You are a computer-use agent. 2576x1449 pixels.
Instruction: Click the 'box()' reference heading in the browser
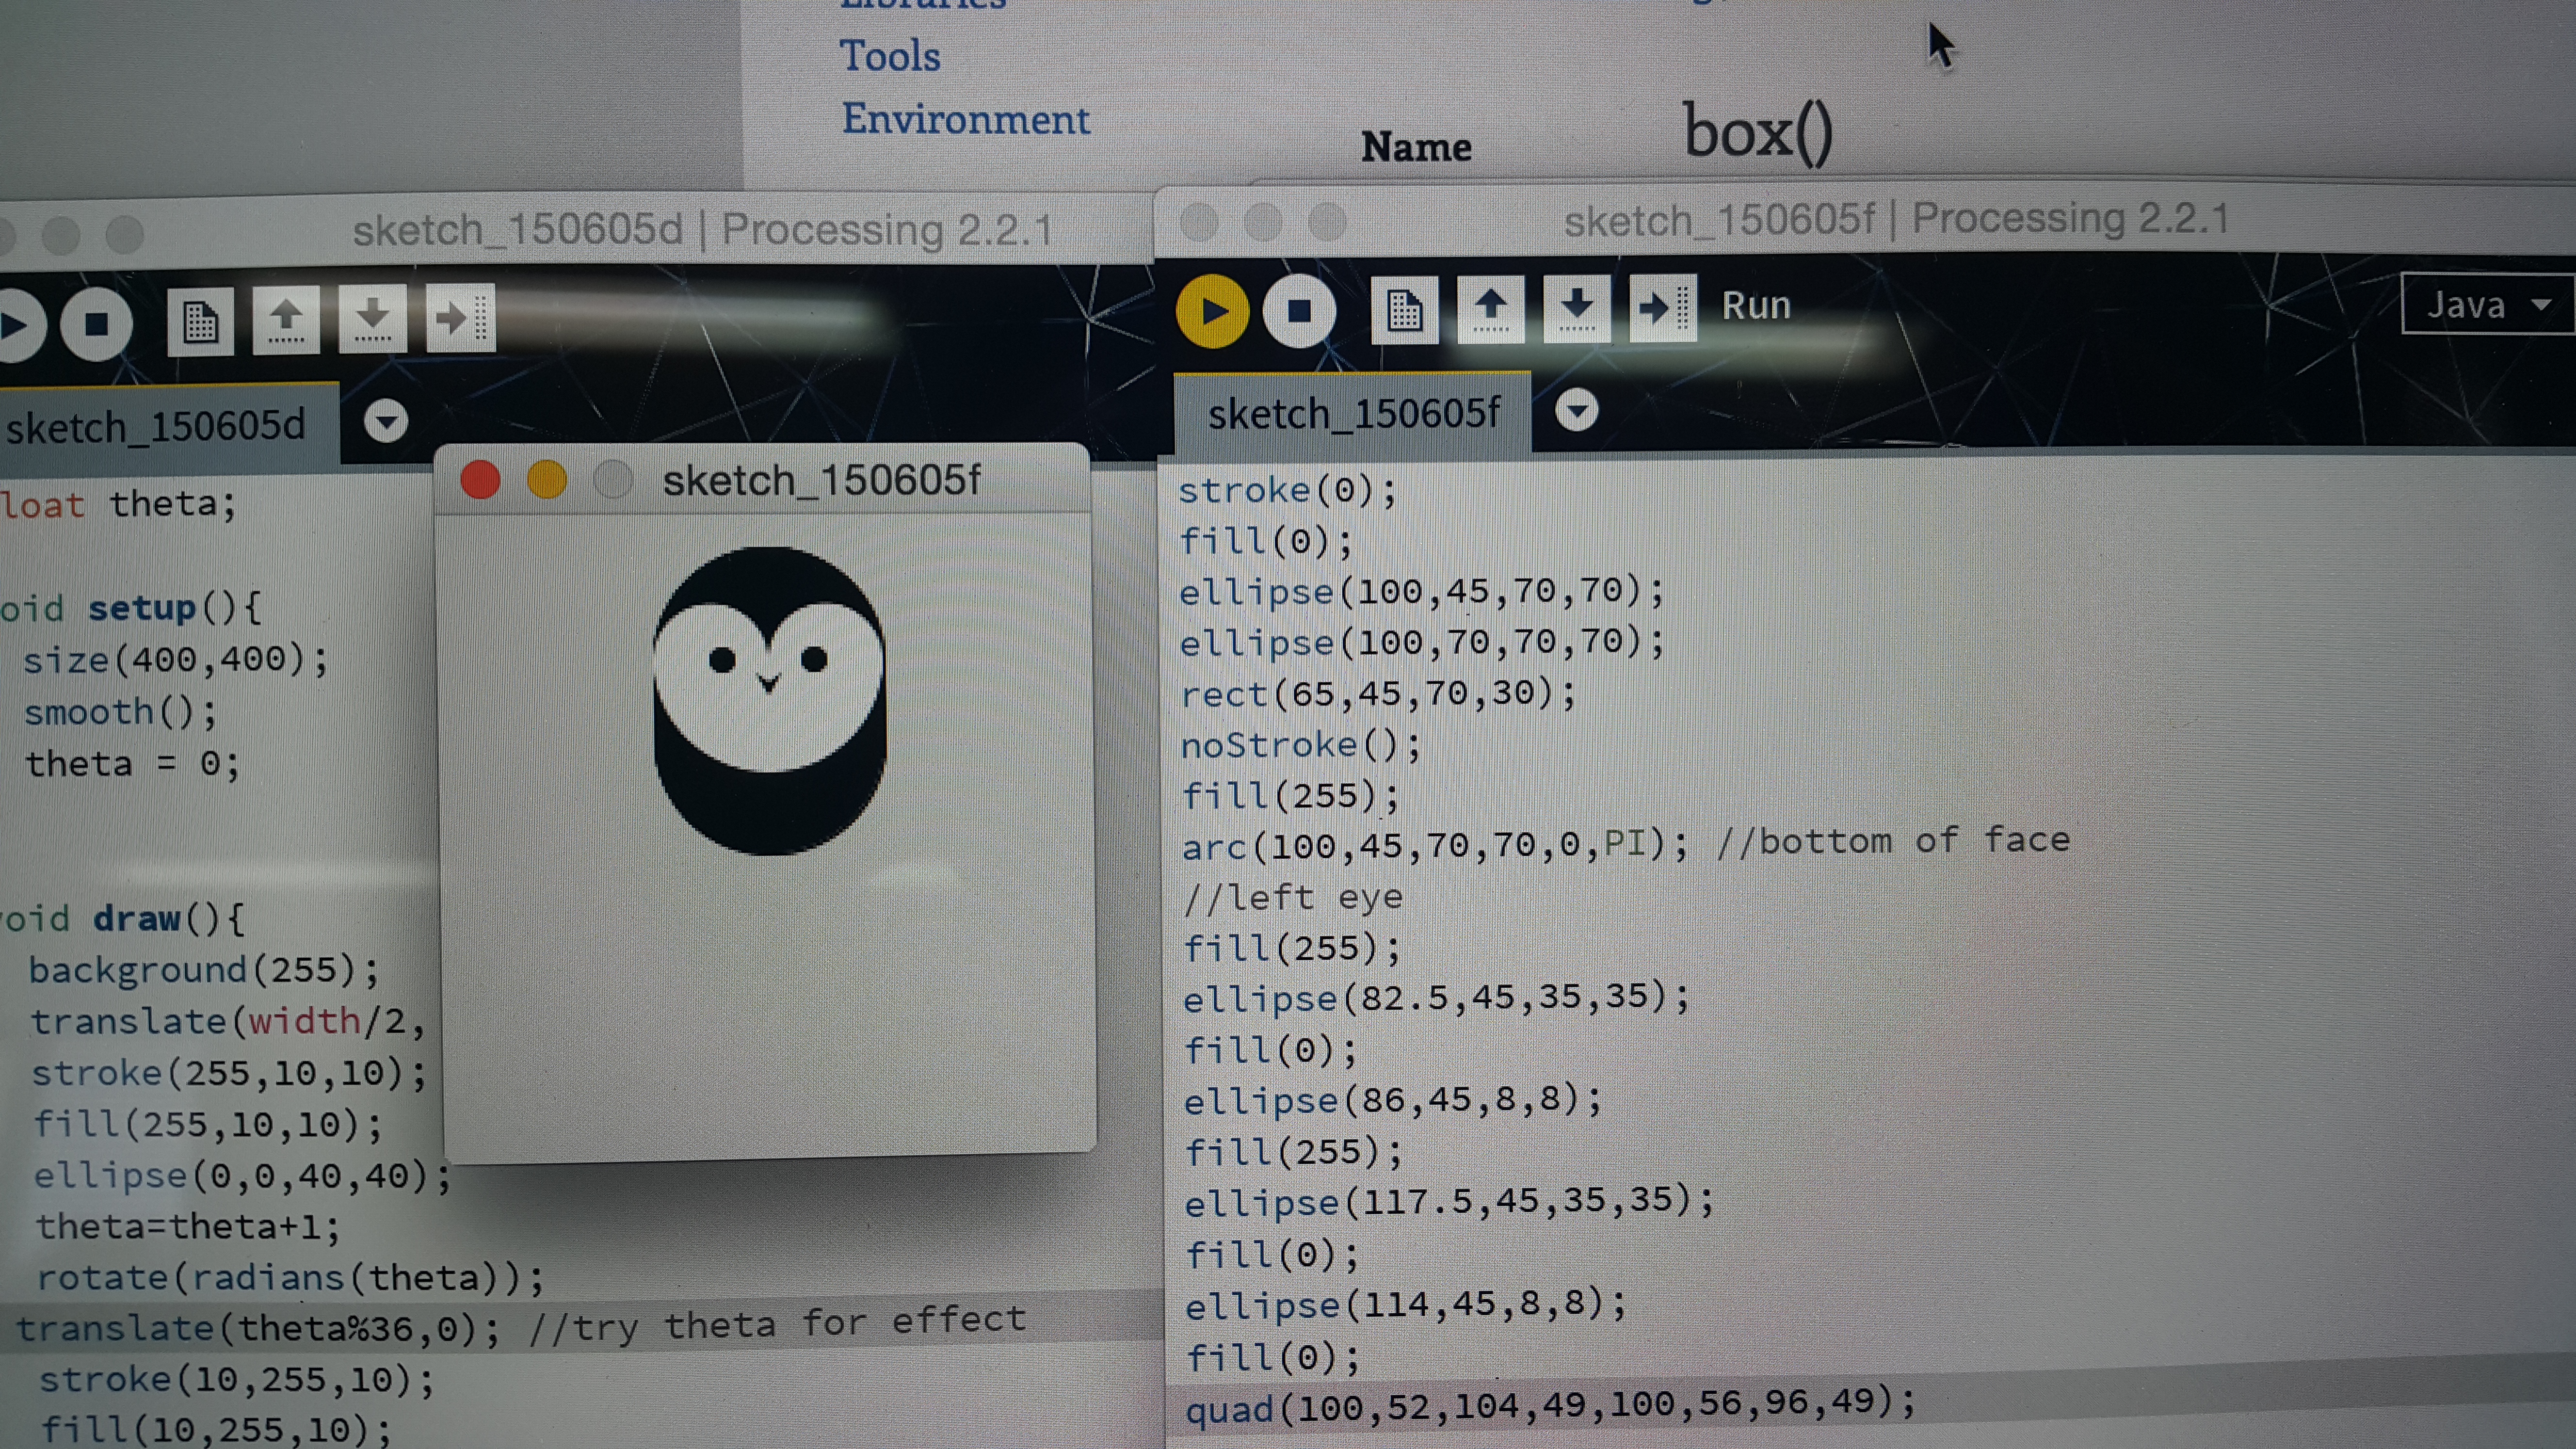tap(1758, 133)
